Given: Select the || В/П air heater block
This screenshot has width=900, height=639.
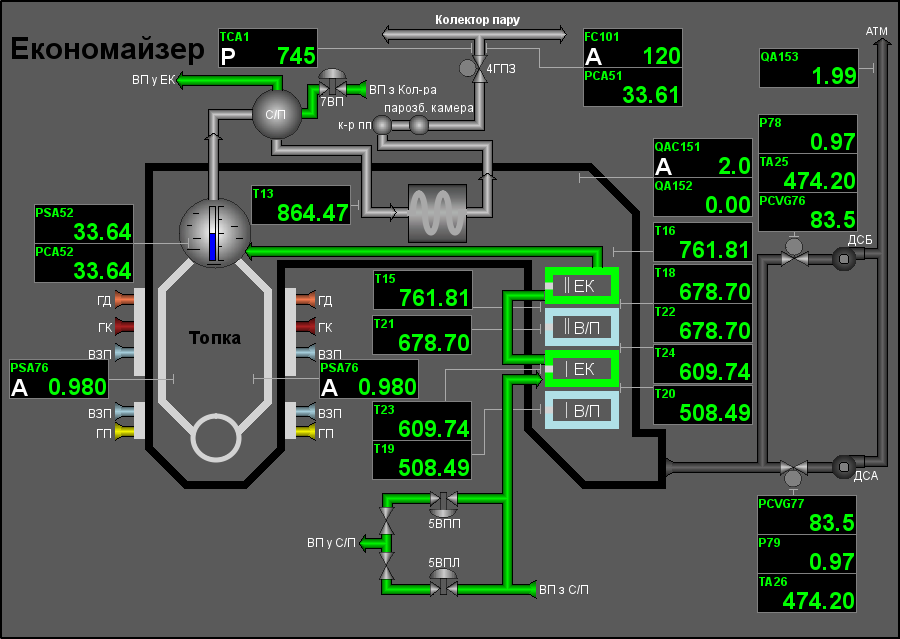Looking at the screenshot, I should (x=582, y=327).
